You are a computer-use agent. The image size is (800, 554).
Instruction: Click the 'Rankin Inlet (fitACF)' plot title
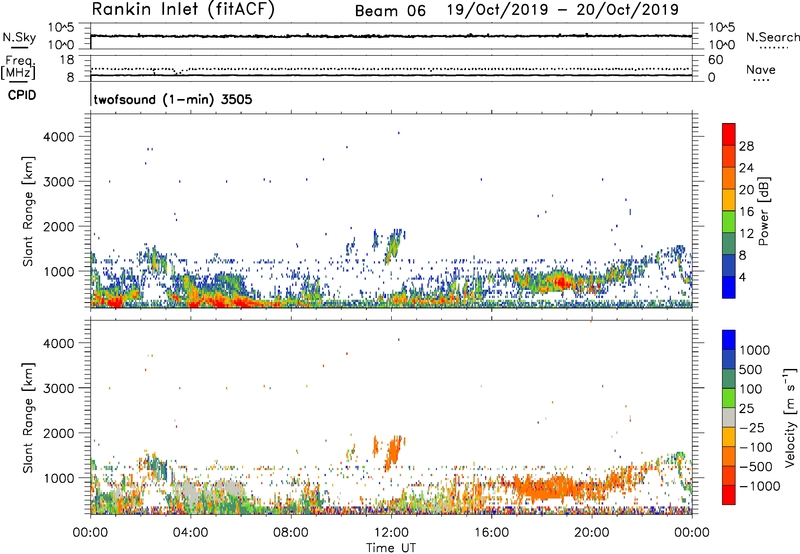[183, 10]
